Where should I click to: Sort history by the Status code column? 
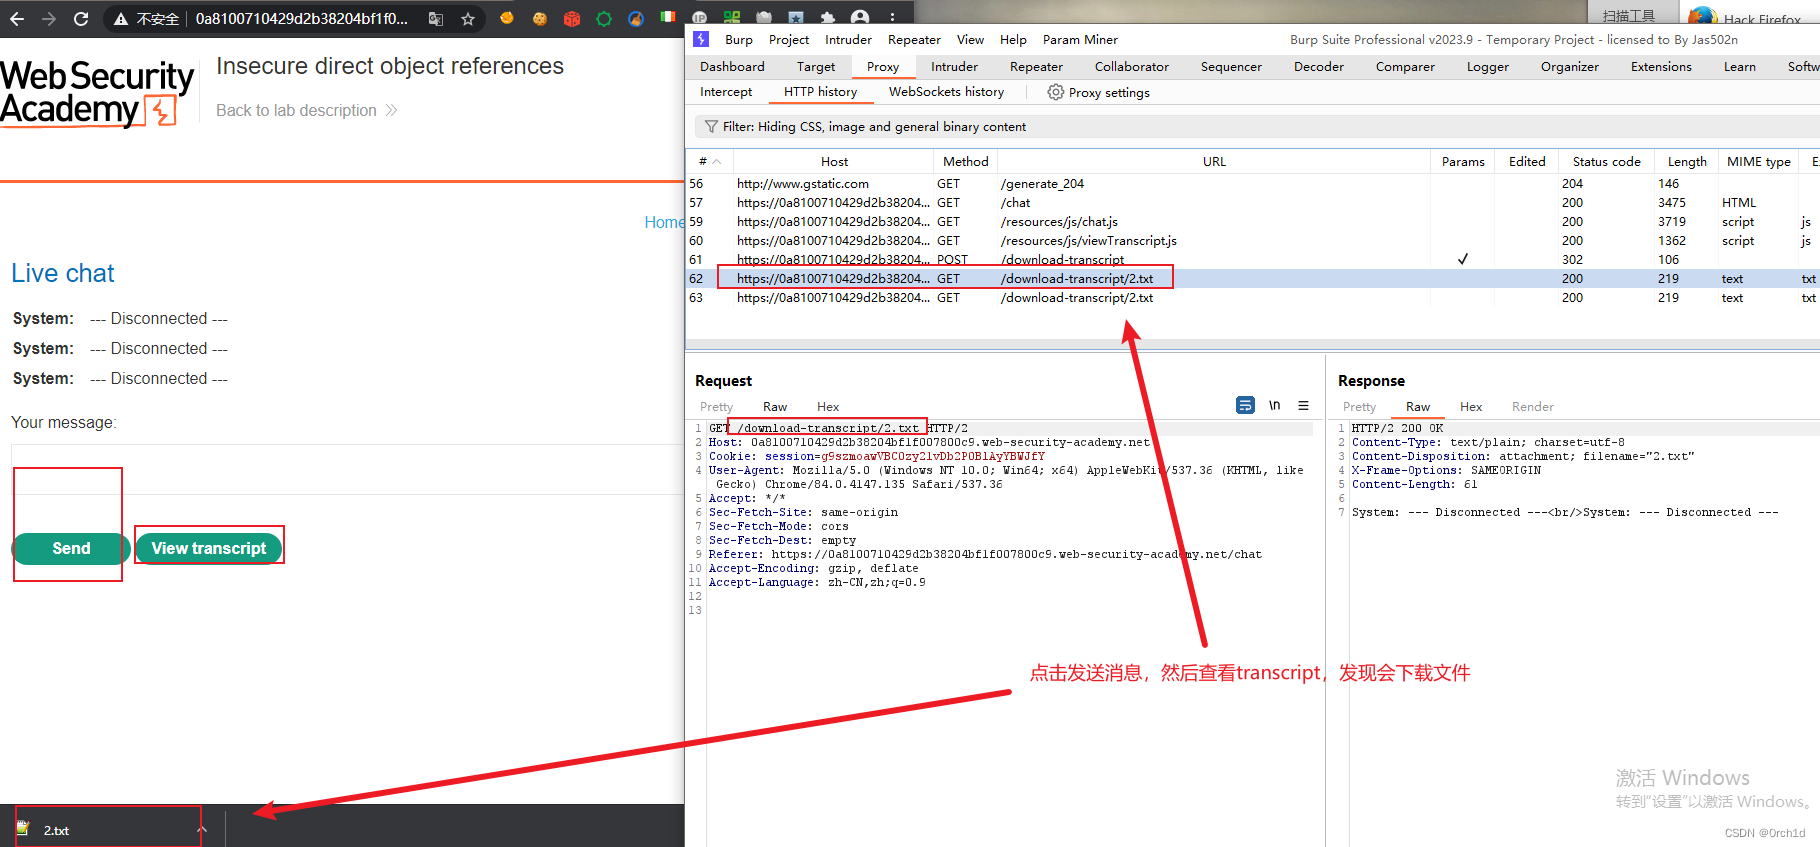point(1606,162)
